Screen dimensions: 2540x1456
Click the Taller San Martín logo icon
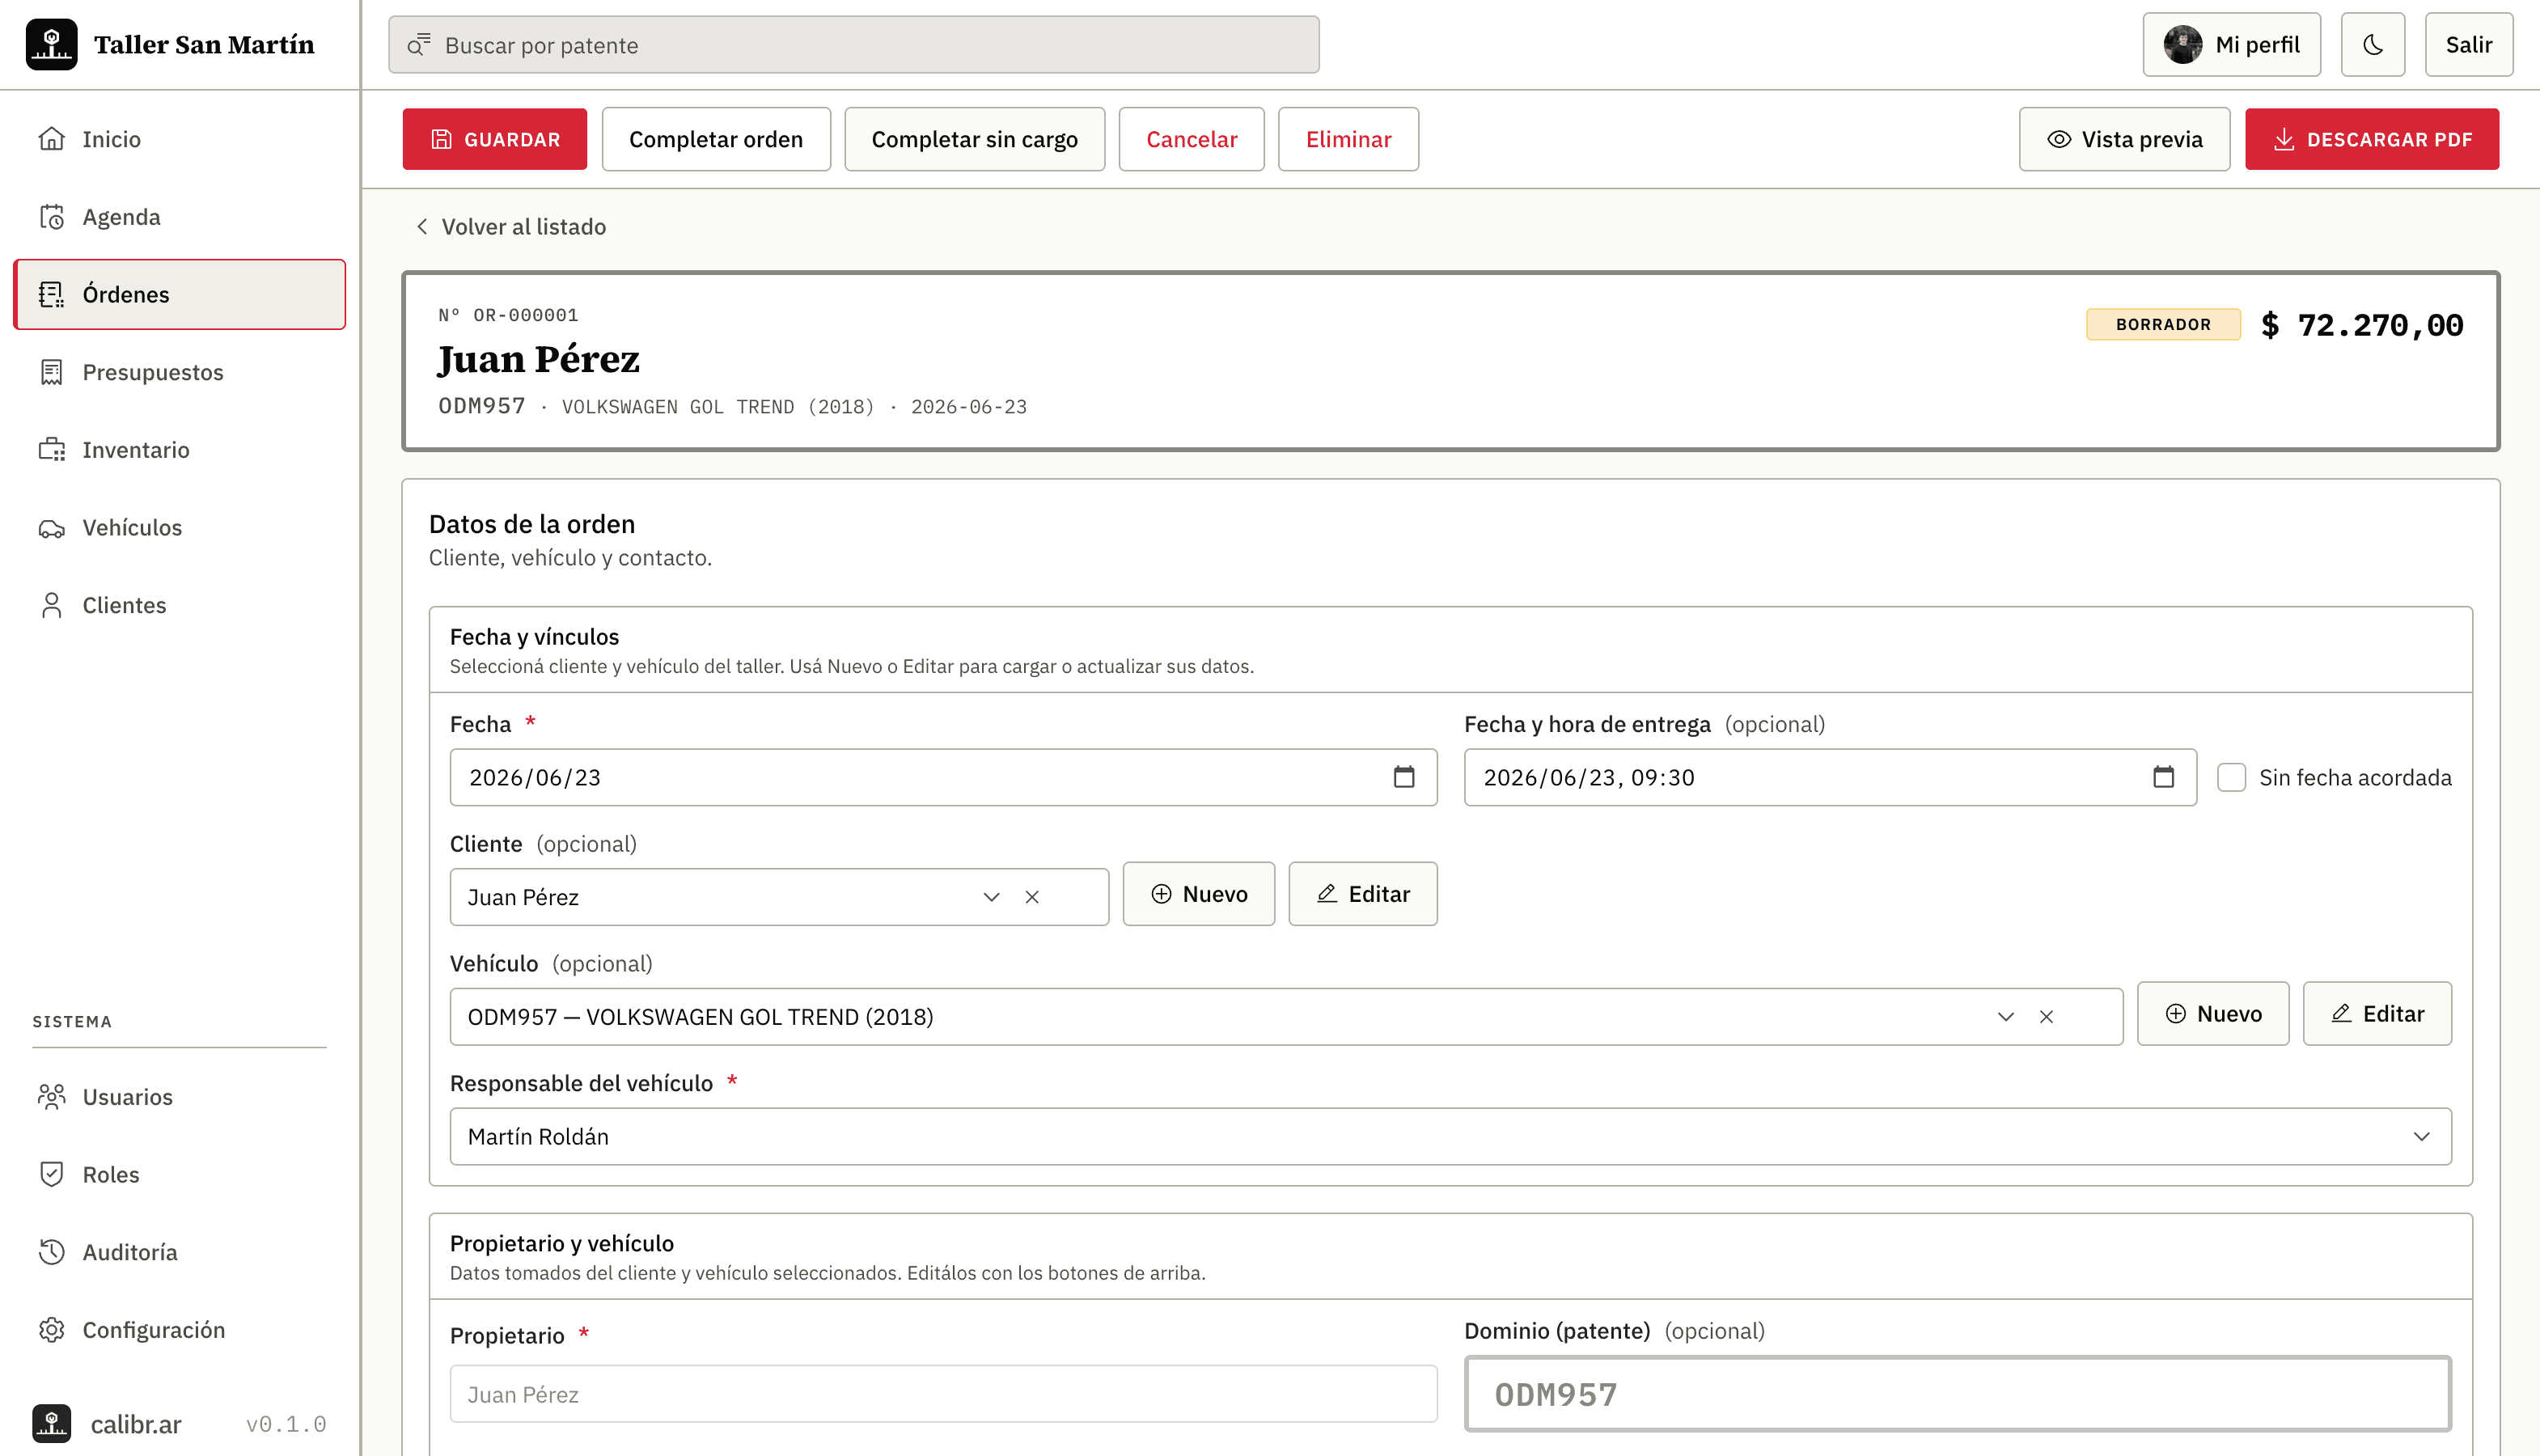(51, 44)
